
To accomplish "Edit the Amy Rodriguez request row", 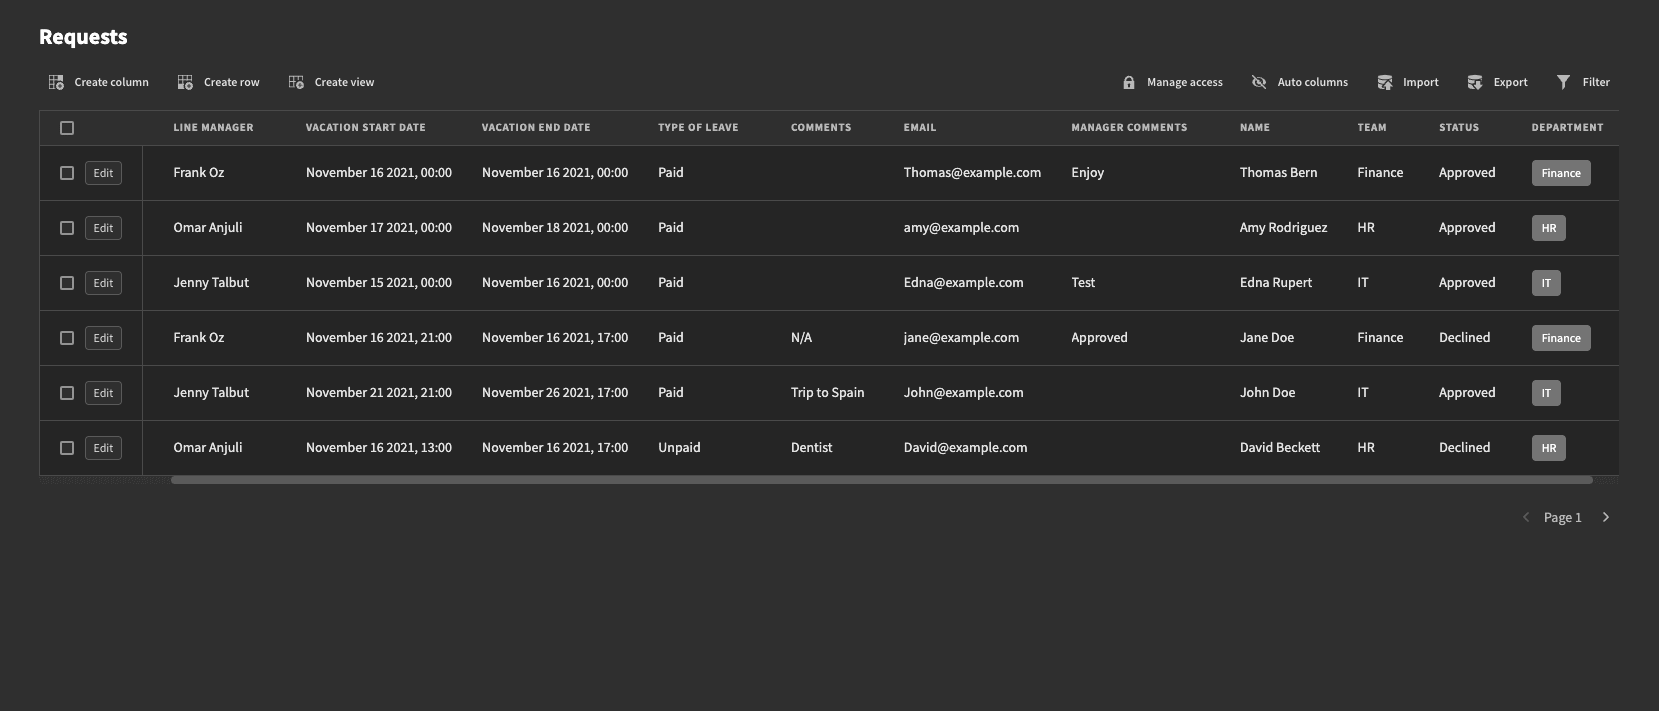I will tap(103, 228).
